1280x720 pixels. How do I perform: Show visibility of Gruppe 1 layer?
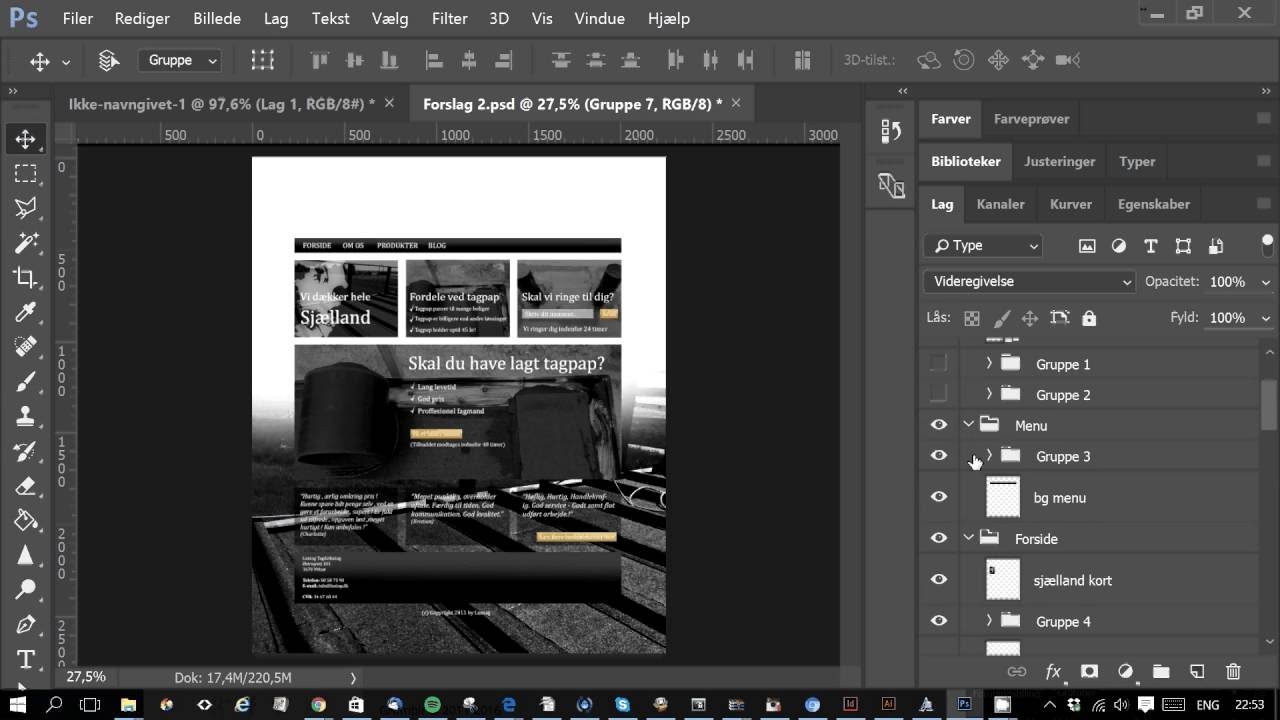938,364
